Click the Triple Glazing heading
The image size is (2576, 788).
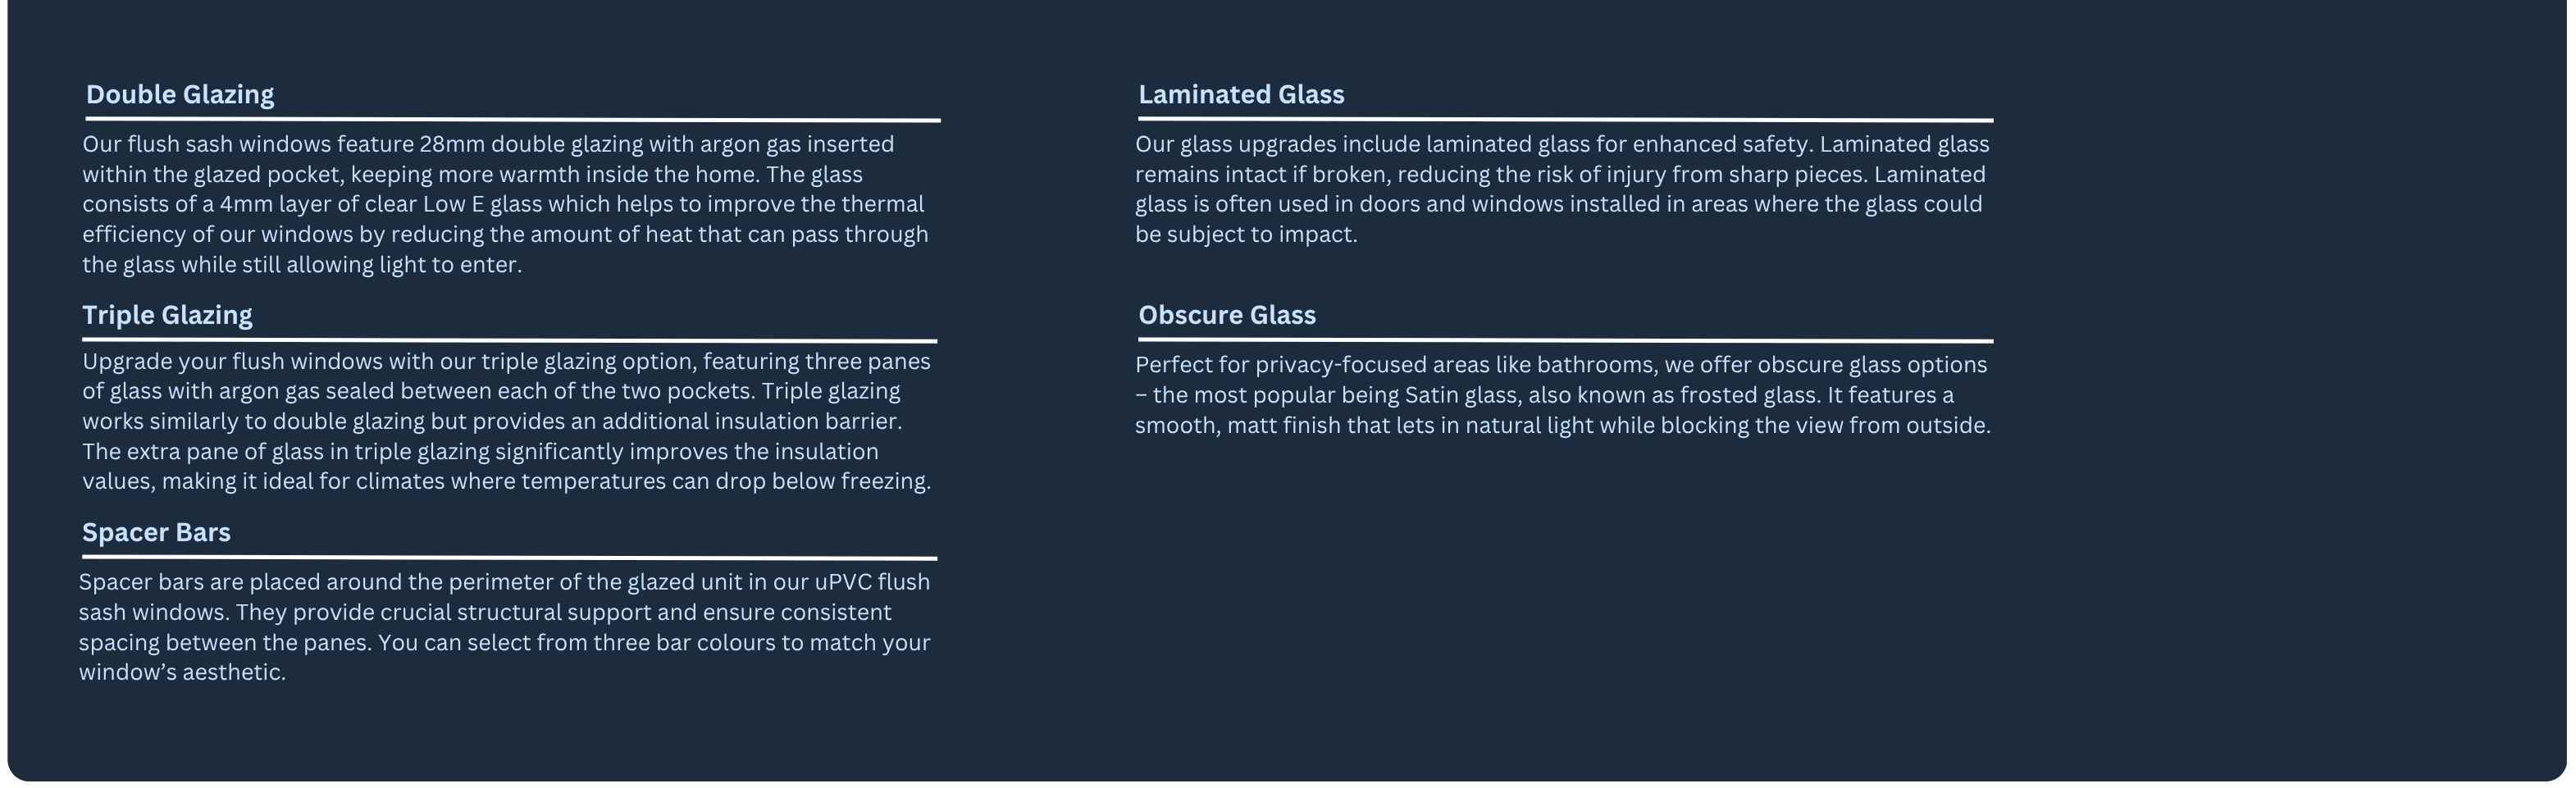click(167, 316)
